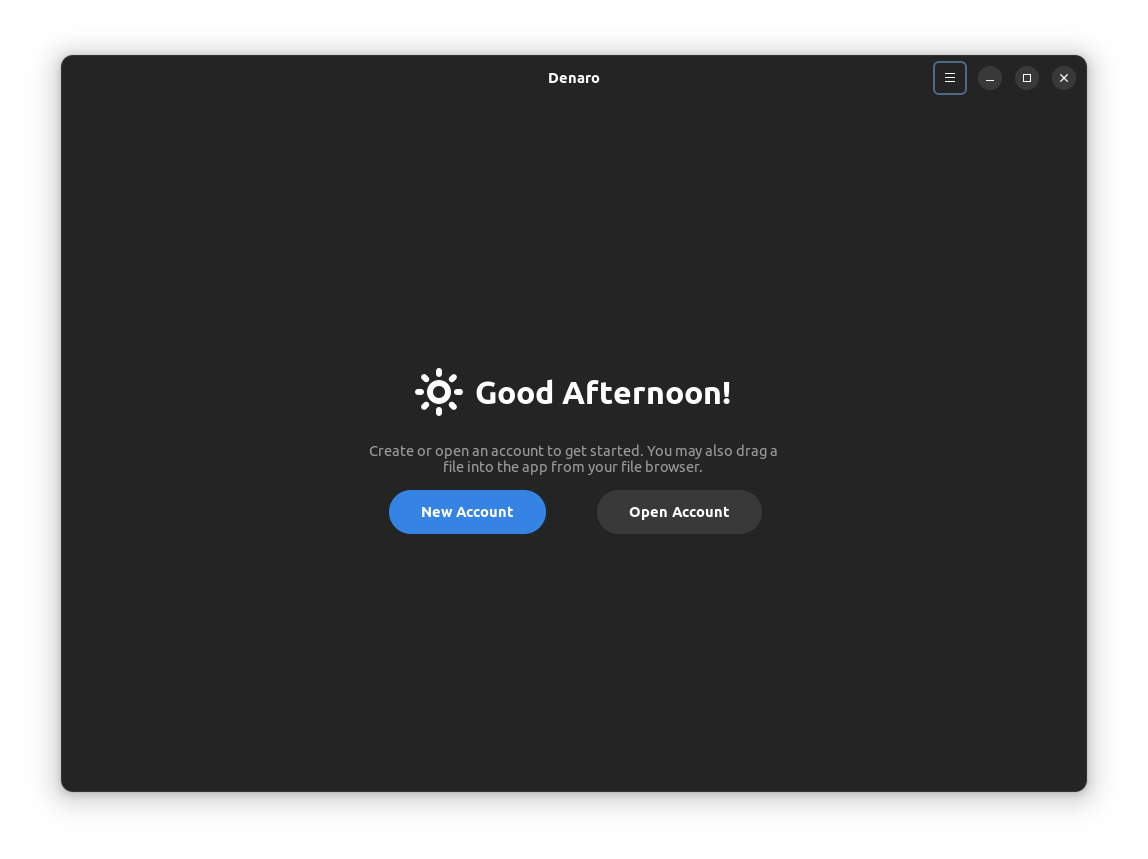Click the 'file into the app' text line
The image size is (1148, 859).
click(573, 467)
